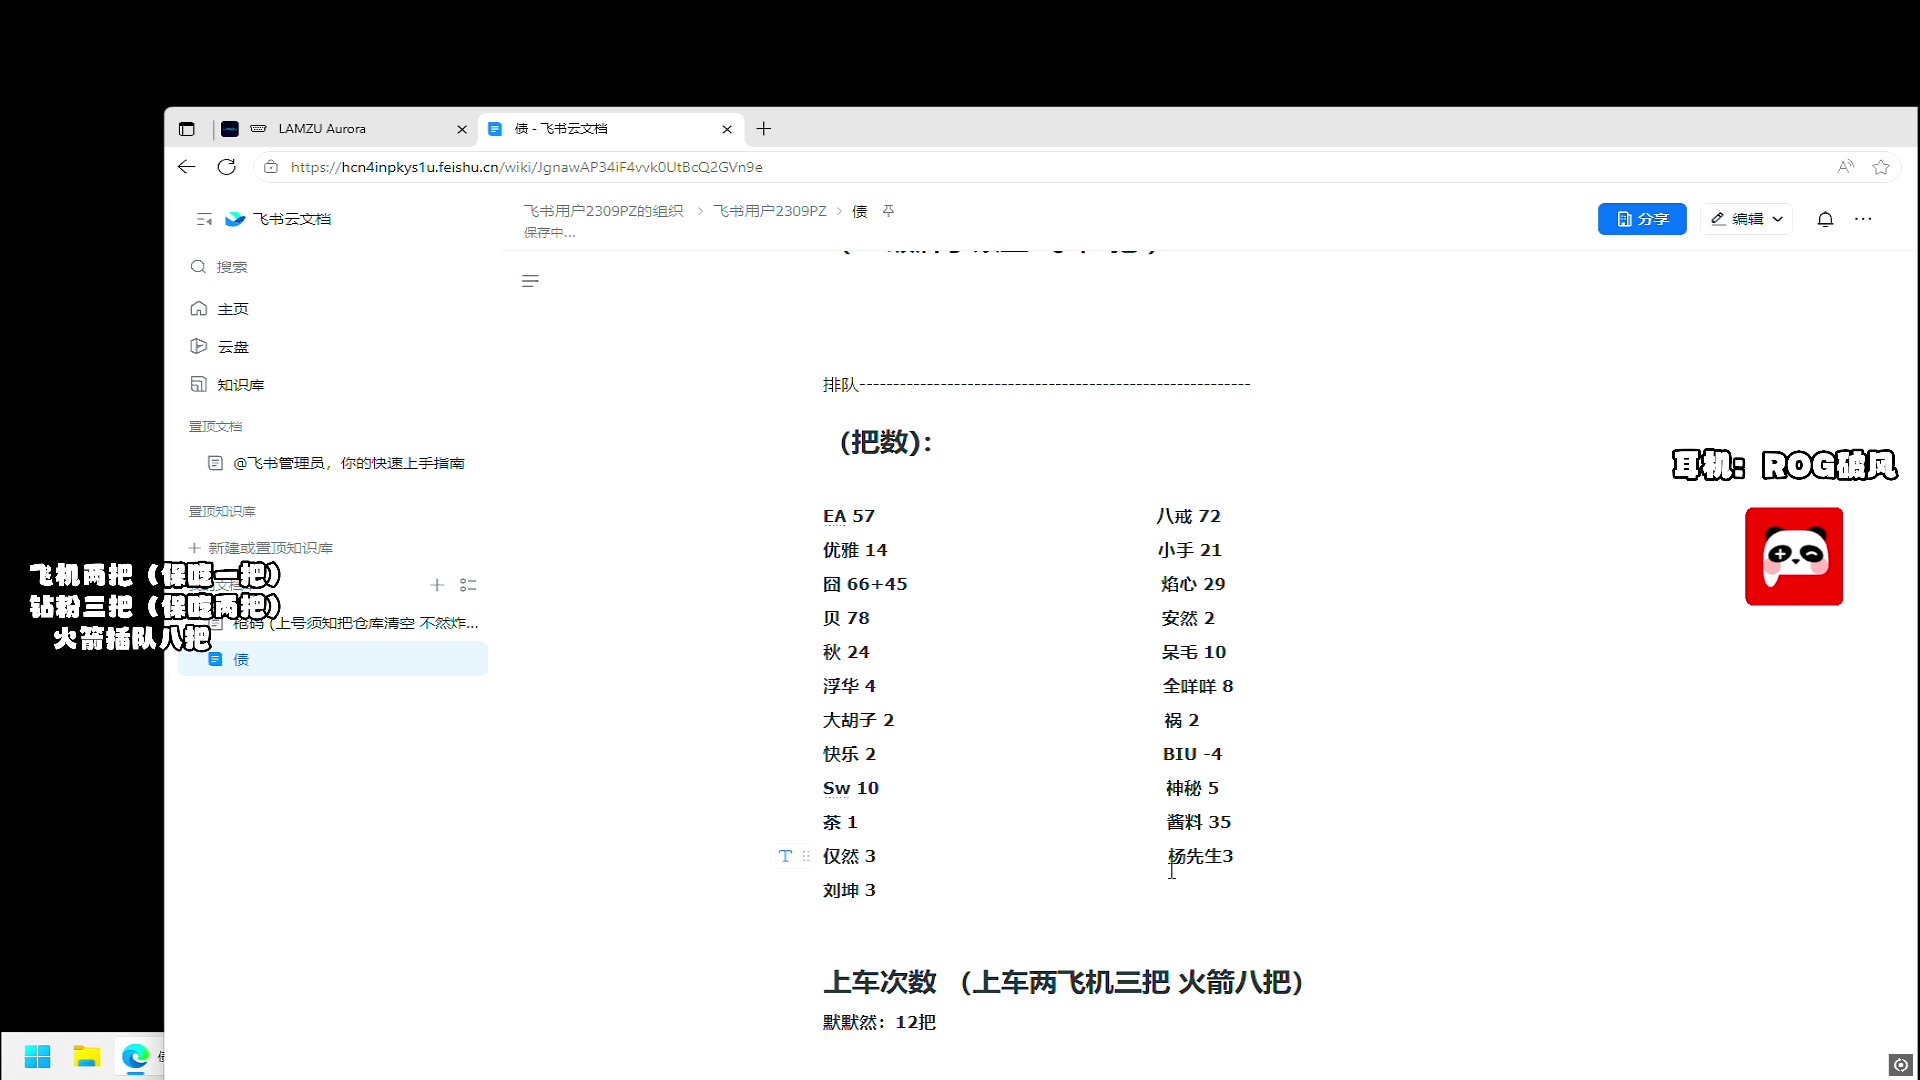This screenshot has width=1920, height=1080.
Task: Open the Windows Start menu
Action: (38, 1056)
